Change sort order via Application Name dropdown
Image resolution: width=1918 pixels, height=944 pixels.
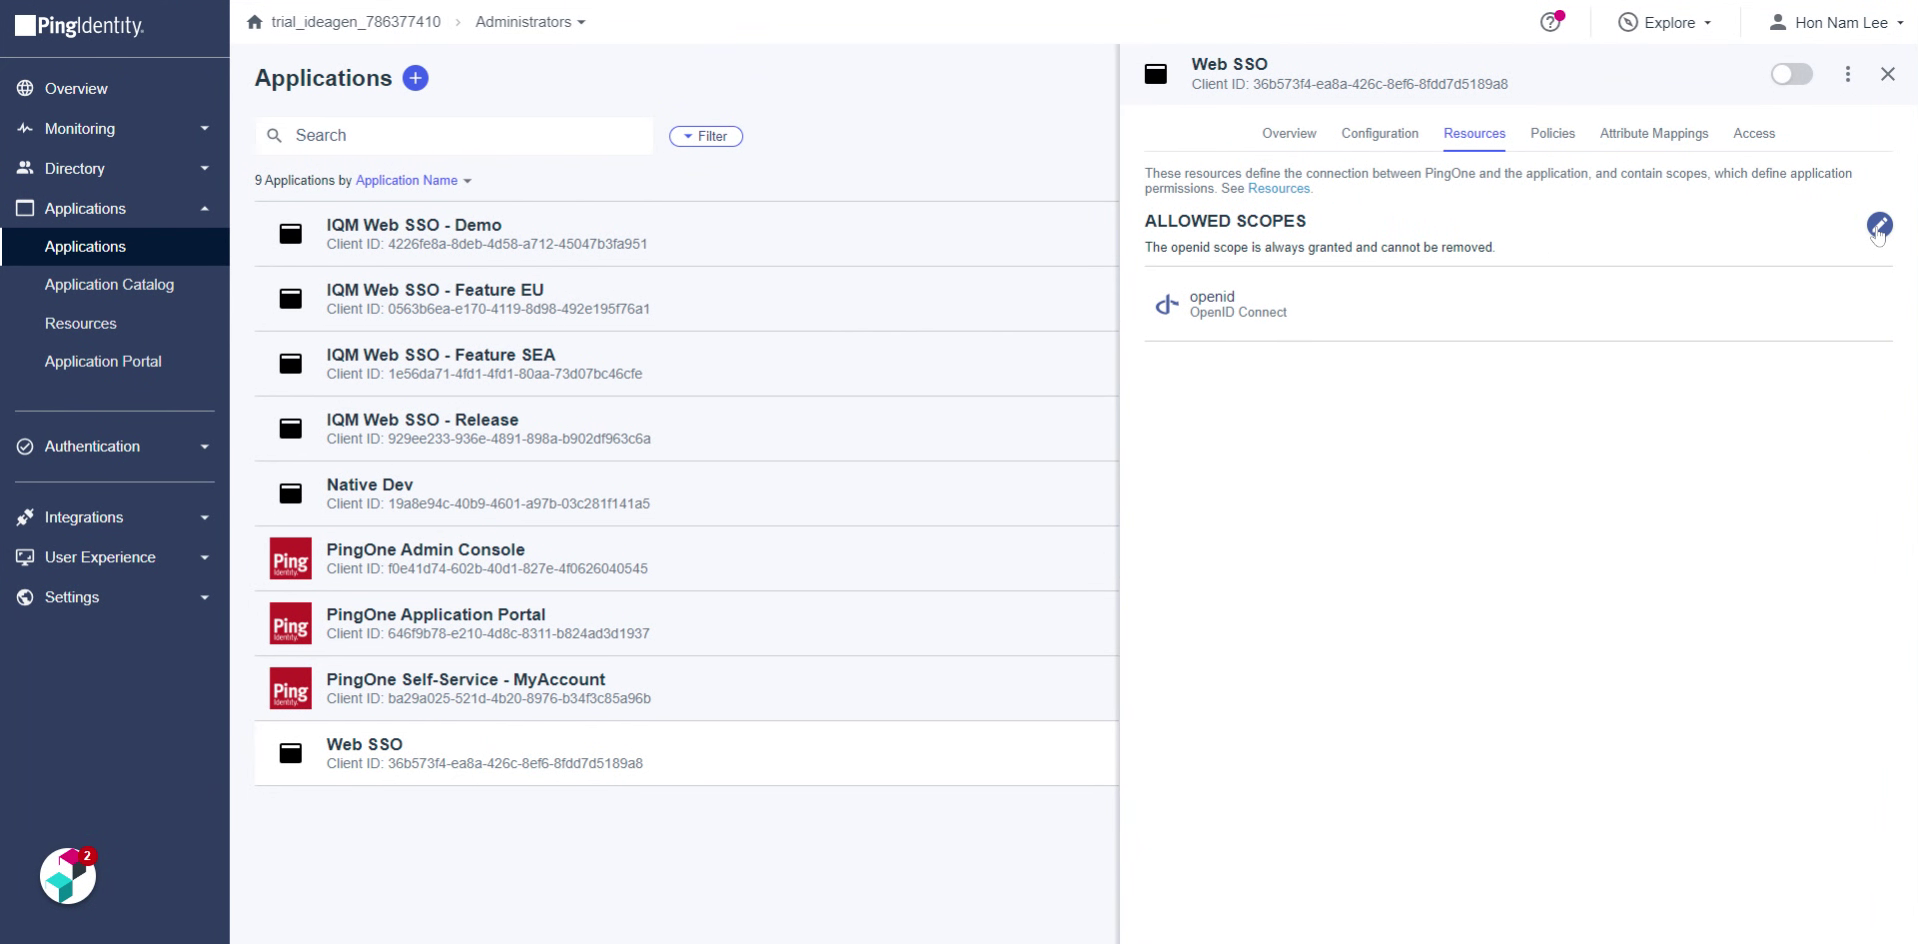[413, 180]
